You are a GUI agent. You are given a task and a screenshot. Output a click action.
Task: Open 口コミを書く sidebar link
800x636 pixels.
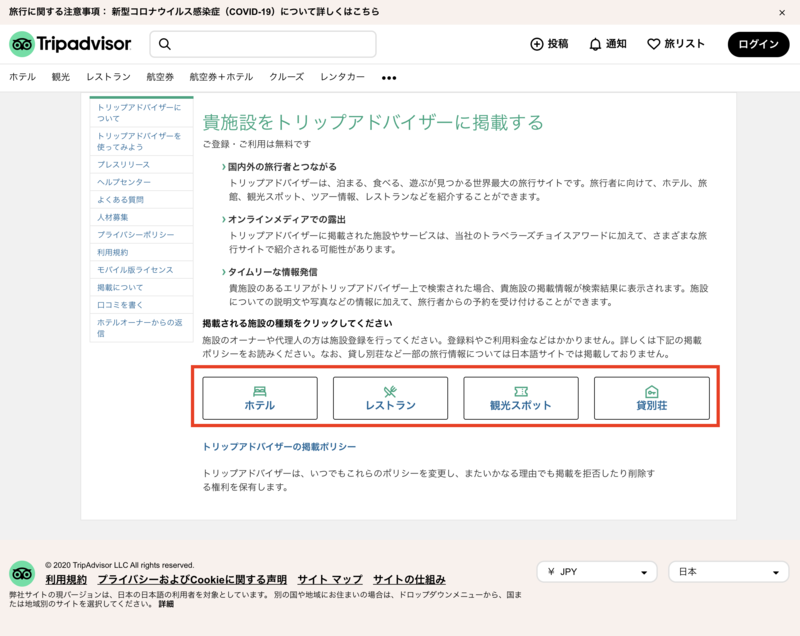pyautogui.click(x=120, y=305)
